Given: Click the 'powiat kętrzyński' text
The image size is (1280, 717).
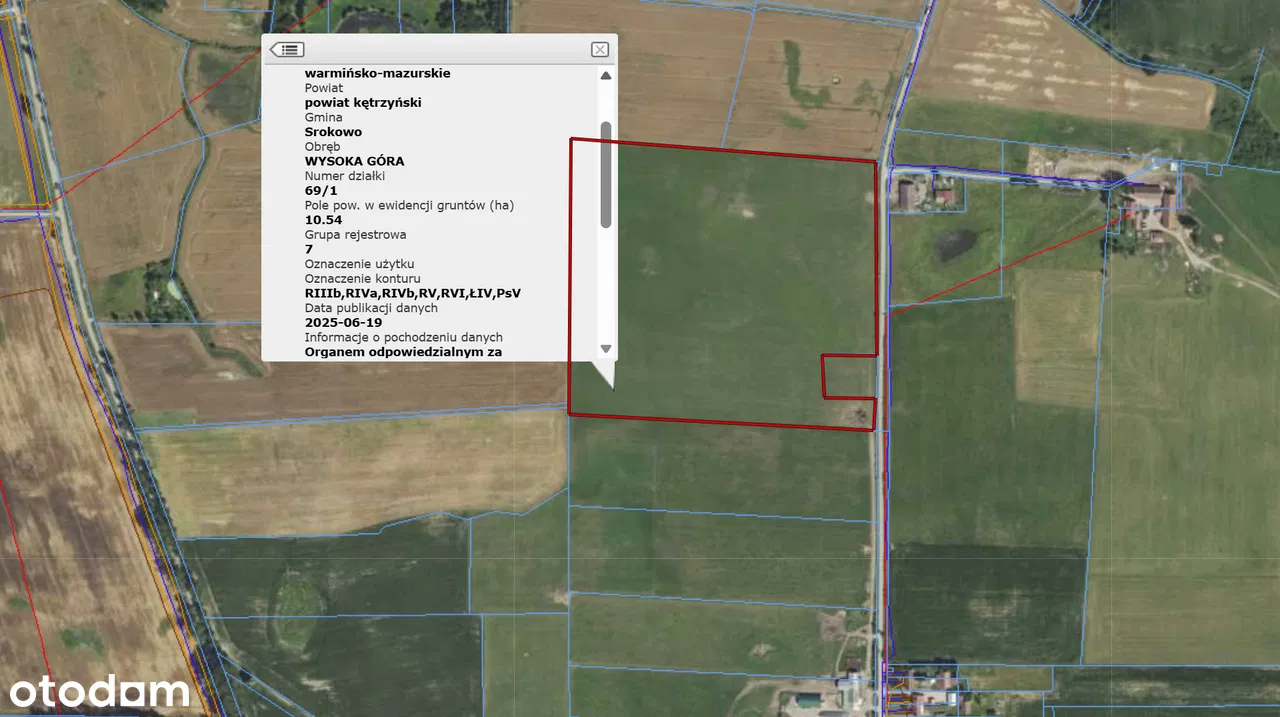Looking at the screenshot, I should [x=363, y=102].
